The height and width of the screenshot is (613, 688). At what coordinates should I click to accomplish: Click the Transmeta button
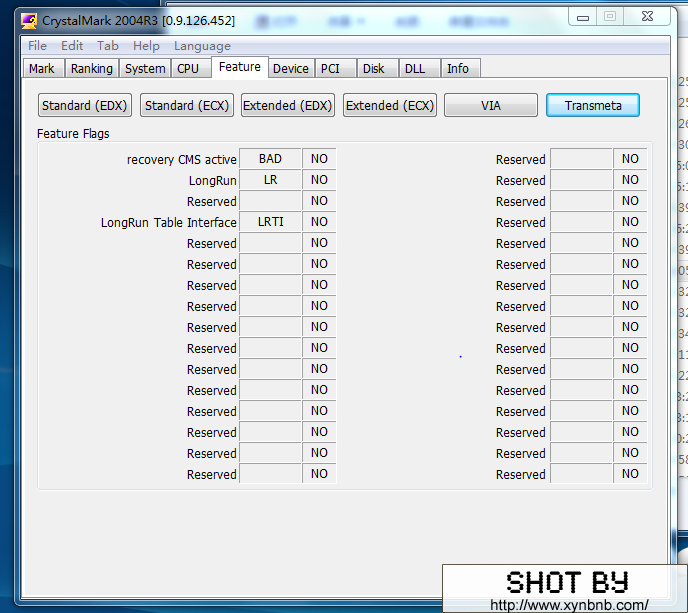pos(593,105)
